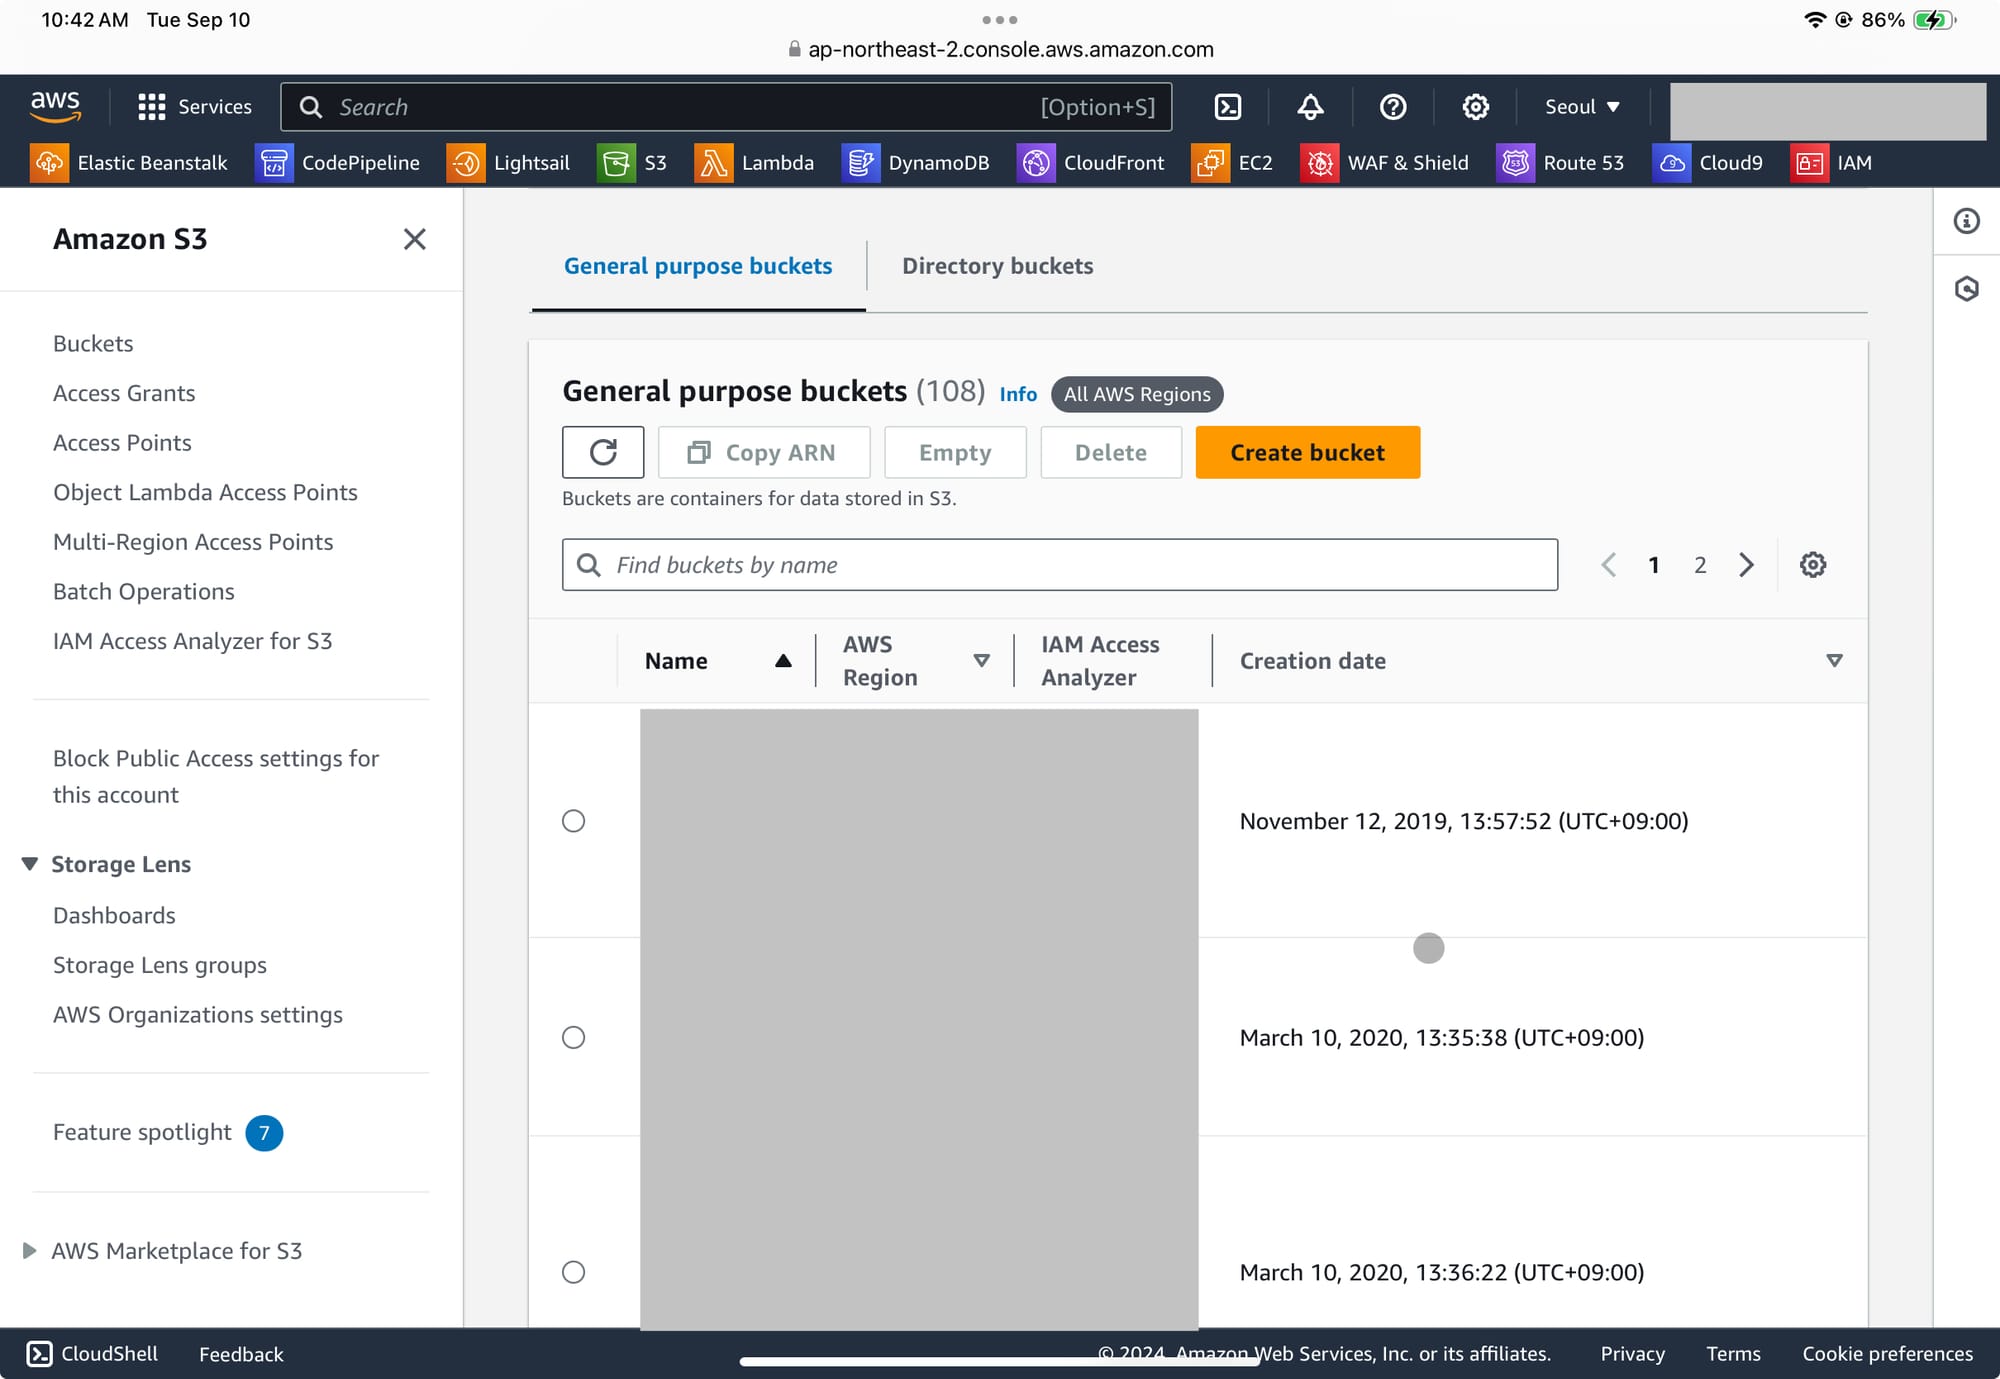Close the Amazon S3 navigation panel
2000x1379 pixels.
click(x=414, y=239)
